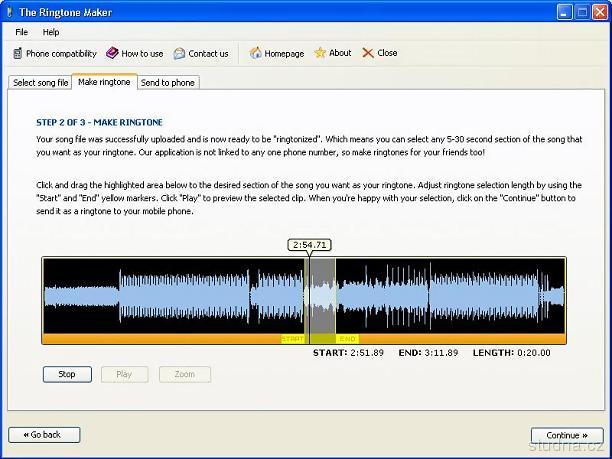Open the How to use help book icon
Viewport: 612px width, 459px height.
(112, 53)
